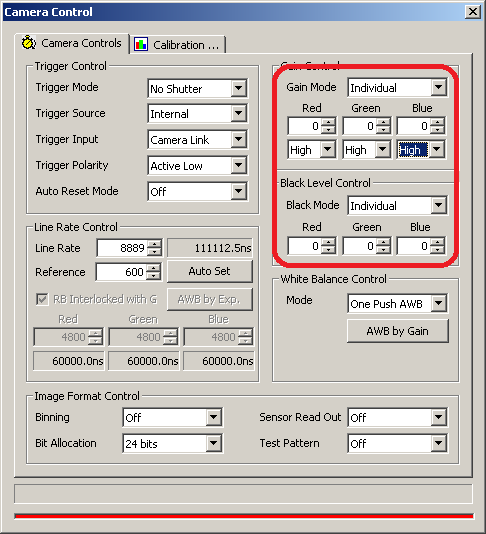
Task: Click the stopwatch icon on Camera Controls tab
Action: (x=29, y=43)
